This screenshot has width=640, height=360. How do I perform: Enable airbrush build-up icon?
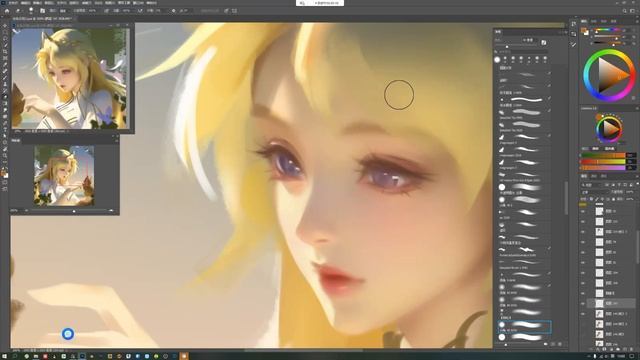[140, 11]
